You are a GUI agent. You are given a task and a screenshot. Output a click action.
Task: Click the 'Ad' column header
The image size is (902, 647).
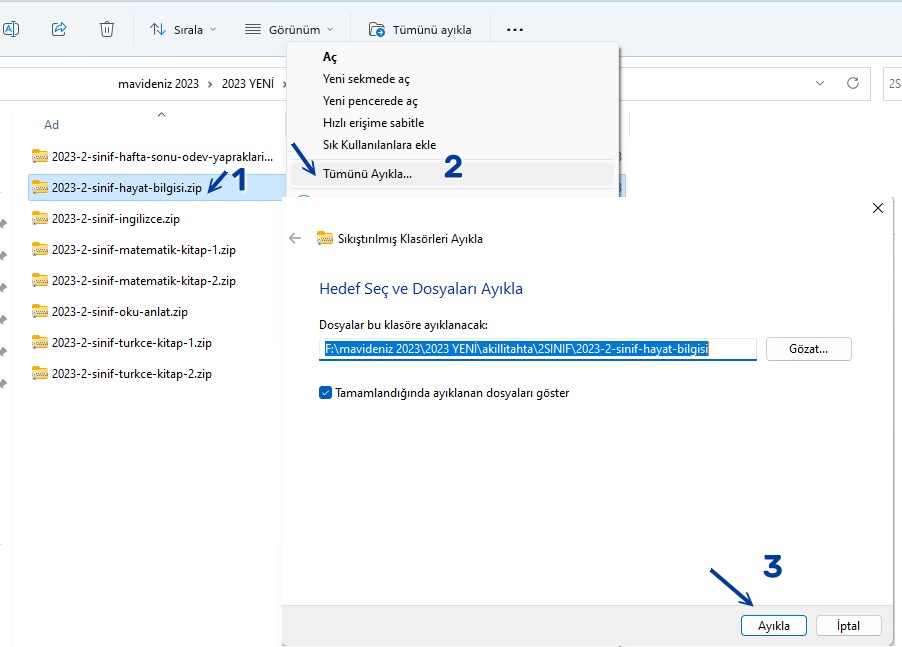click(x=52, y=125)
